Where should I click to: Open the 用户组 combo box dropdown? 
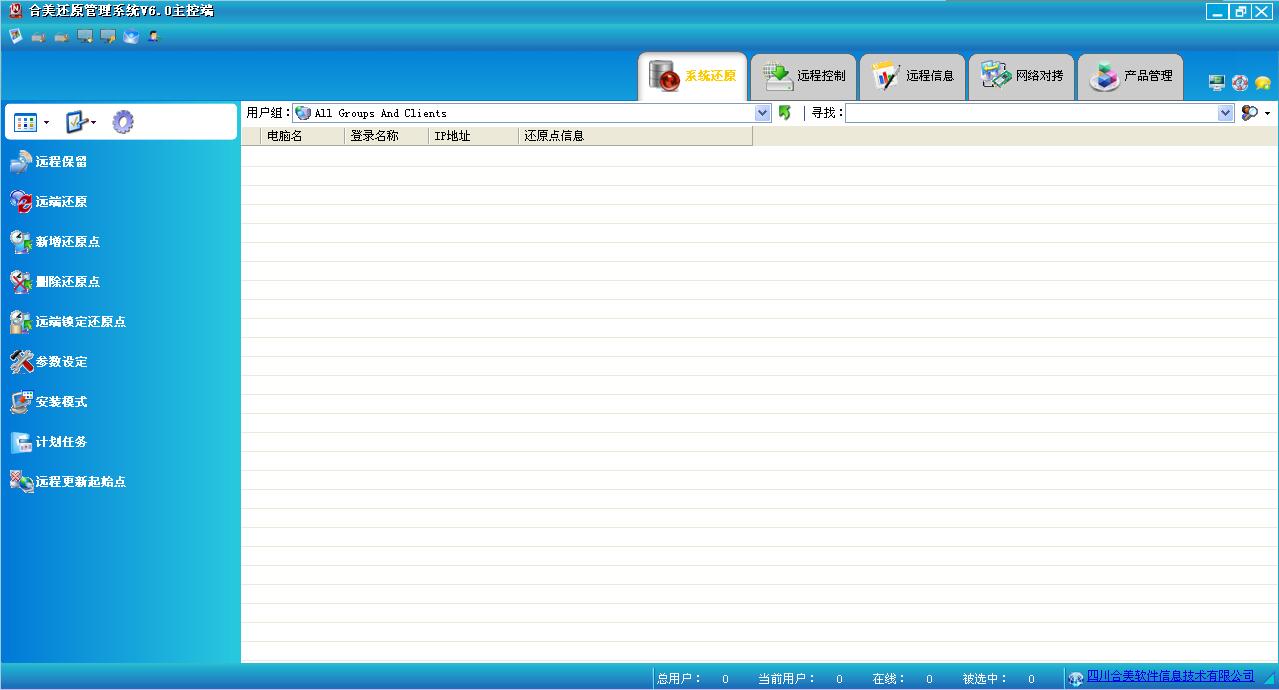[763, 113]
